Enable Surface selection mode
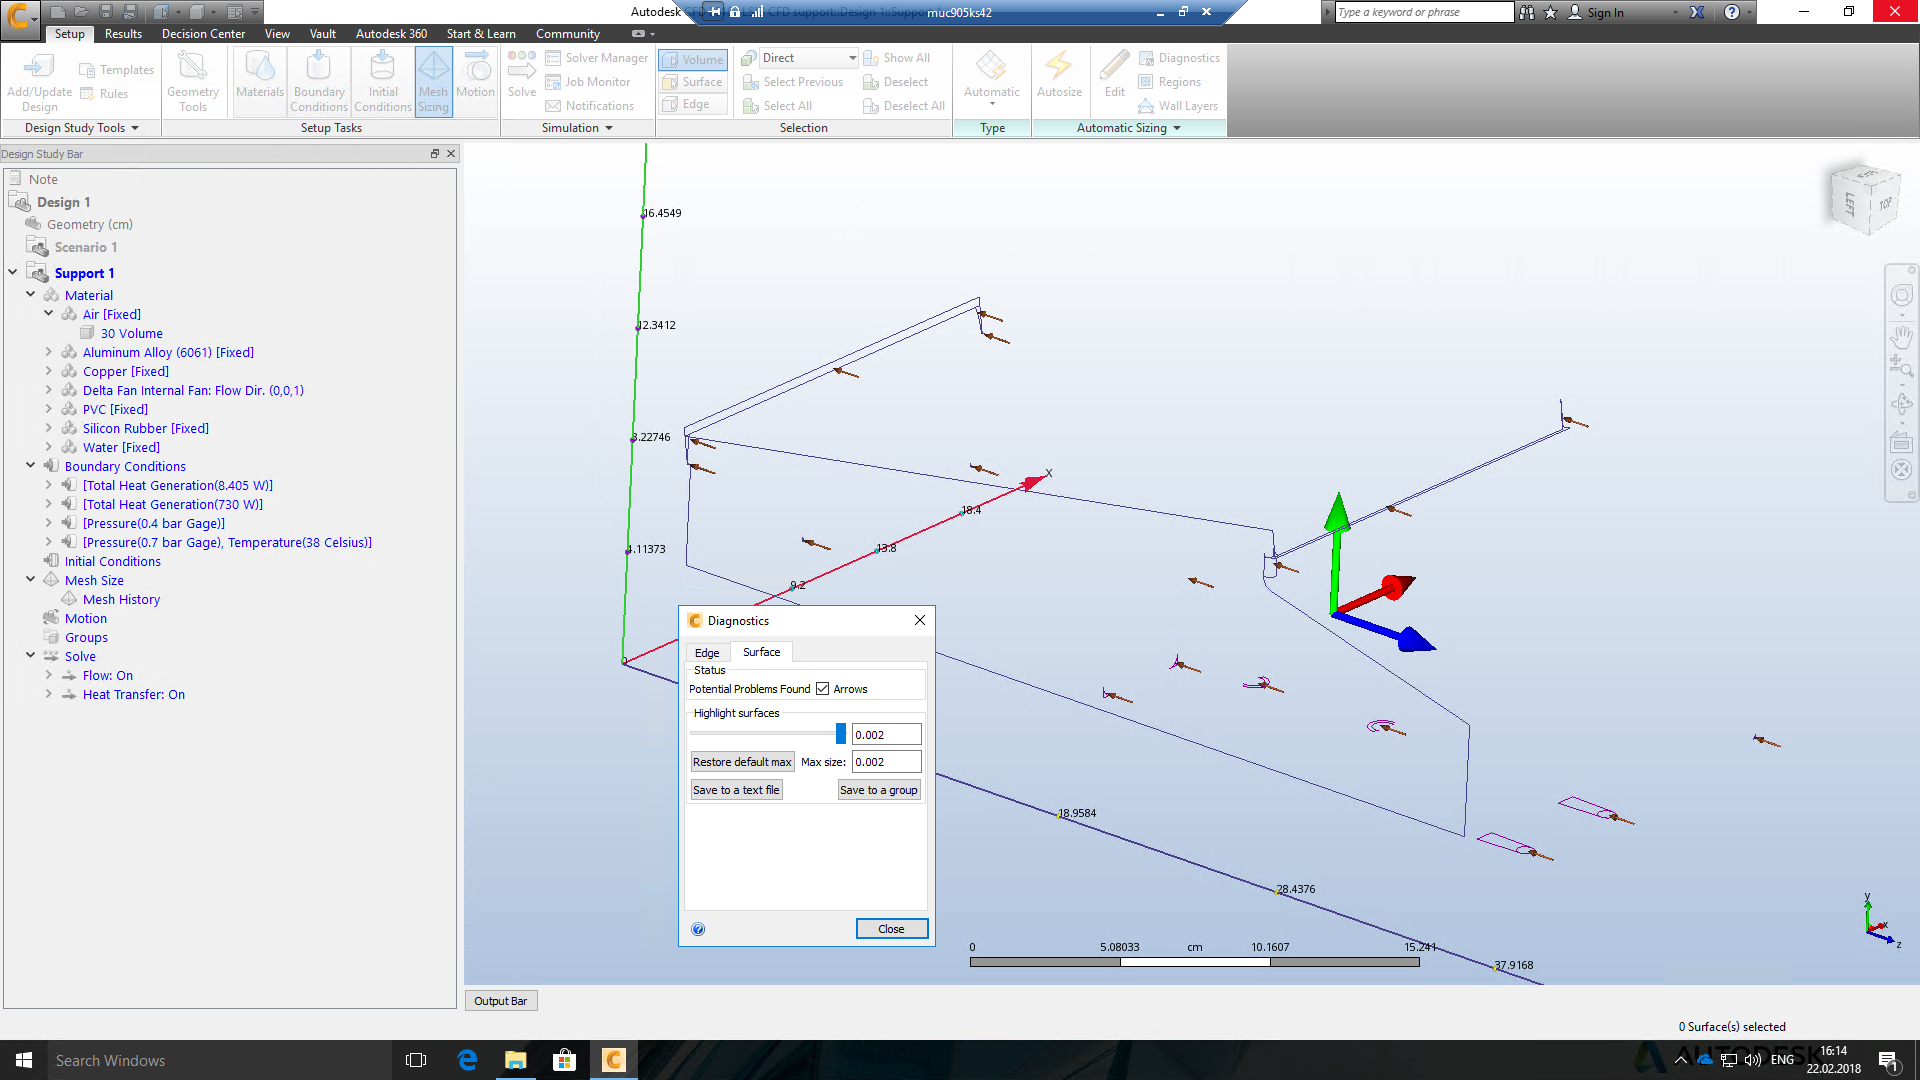Image resolution: width=1920 pixels, height=1080 pixels. tap(691, 81)
